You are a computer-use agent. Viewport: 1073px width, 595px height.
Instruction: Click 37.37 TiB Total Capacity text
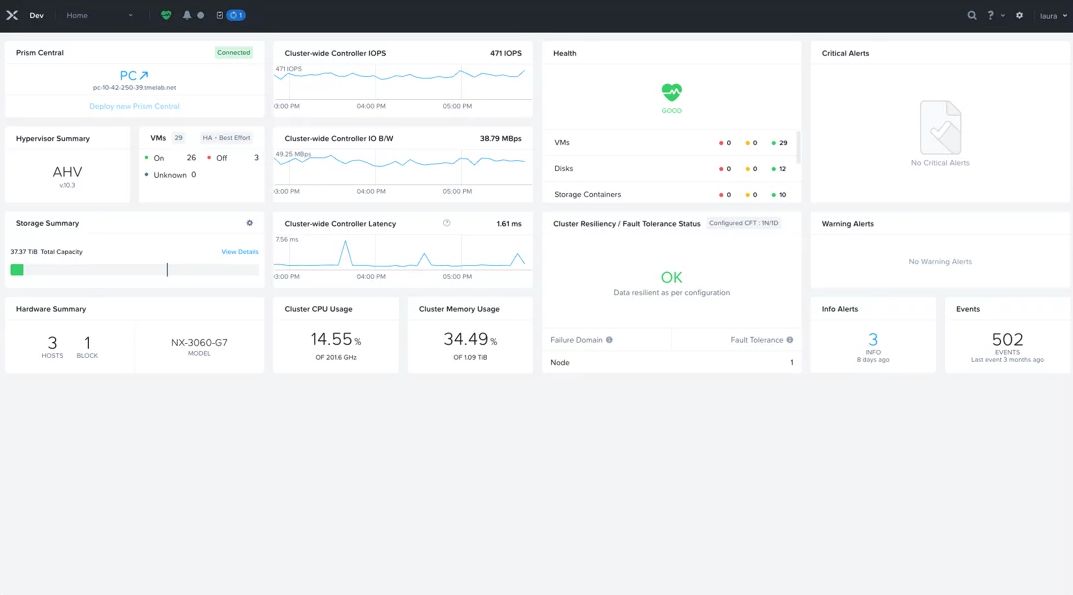(x=47, y=252)
